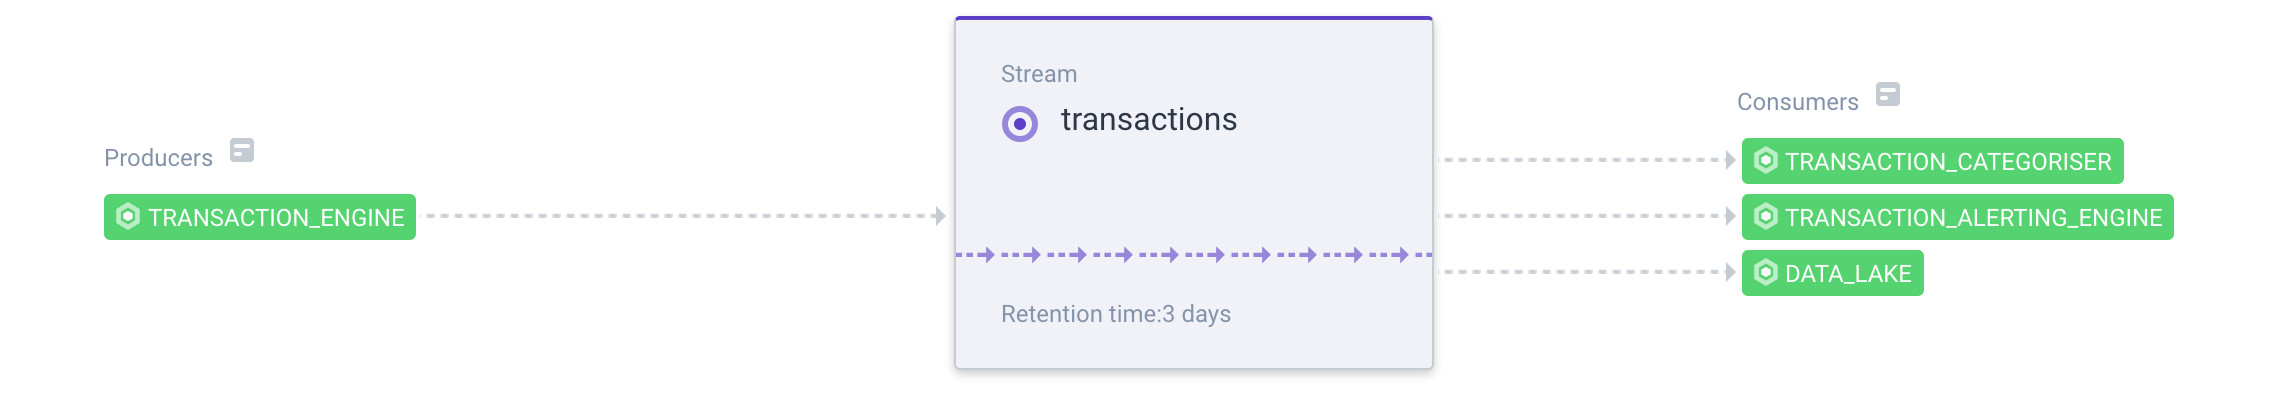Select the TRANSACTION_CATEGORISER consumer tag

pyautogui.click(x=1932, y=161)
